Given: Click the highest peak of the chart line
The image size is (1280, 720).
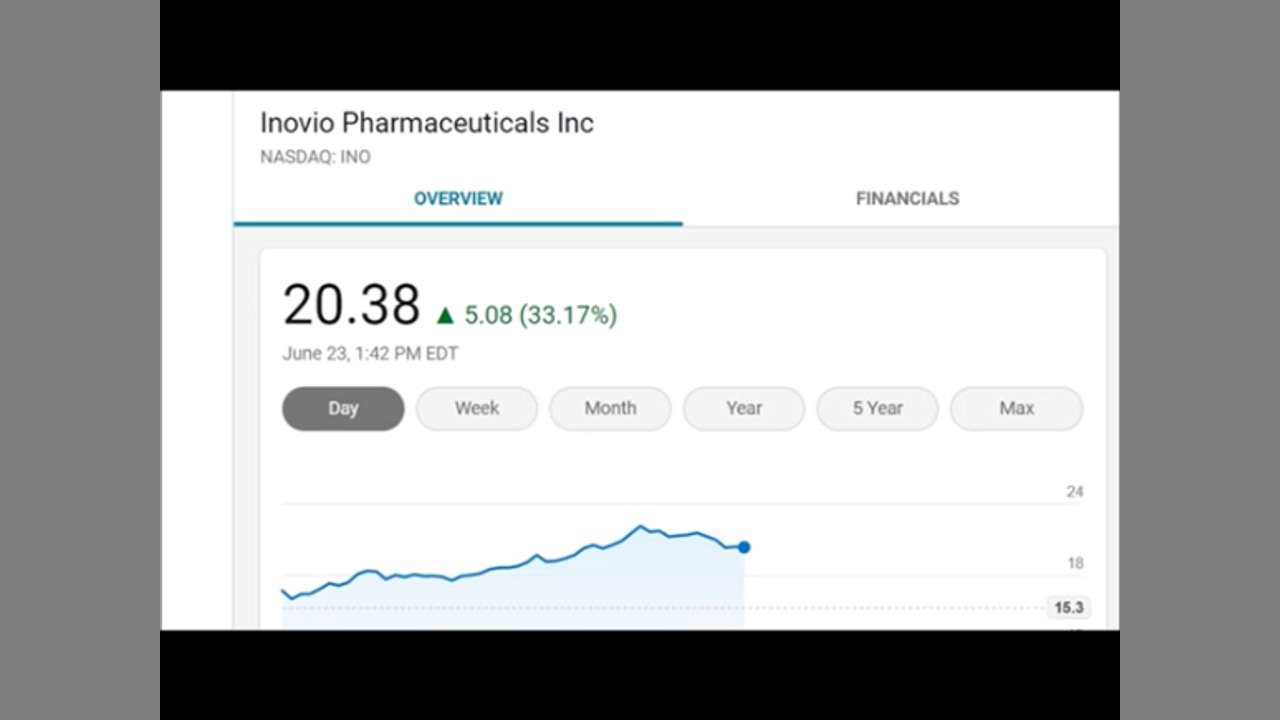Looking at the screenshot, I should pyautogui.click(x=641, y=526).
